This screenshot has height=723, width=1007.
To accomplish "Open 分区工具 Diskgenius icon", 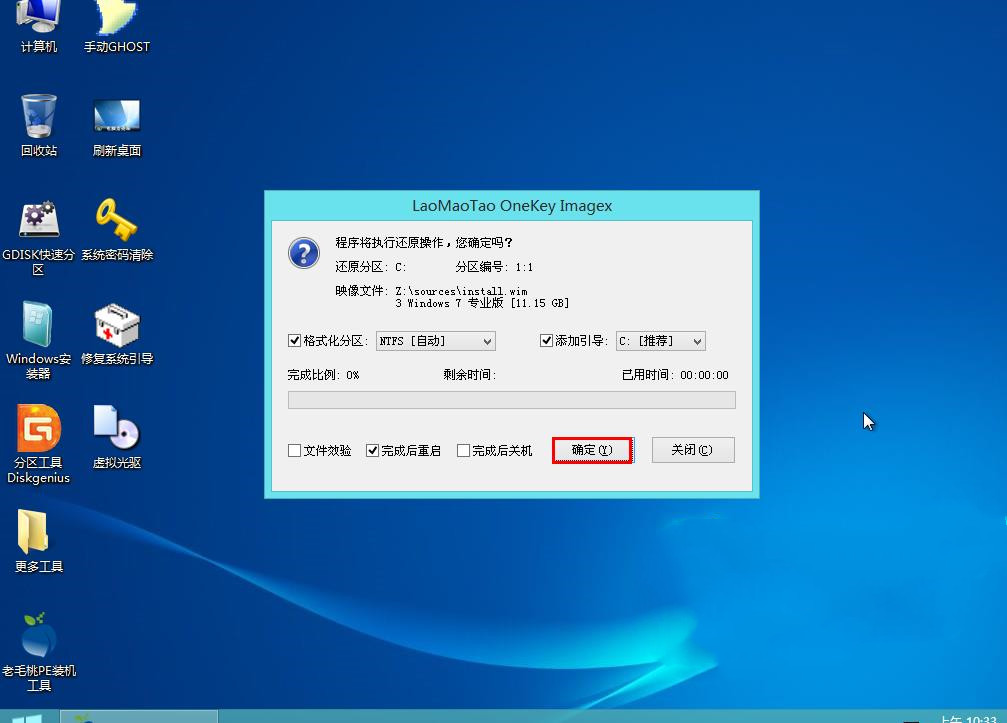I will (x=39, y=444).
